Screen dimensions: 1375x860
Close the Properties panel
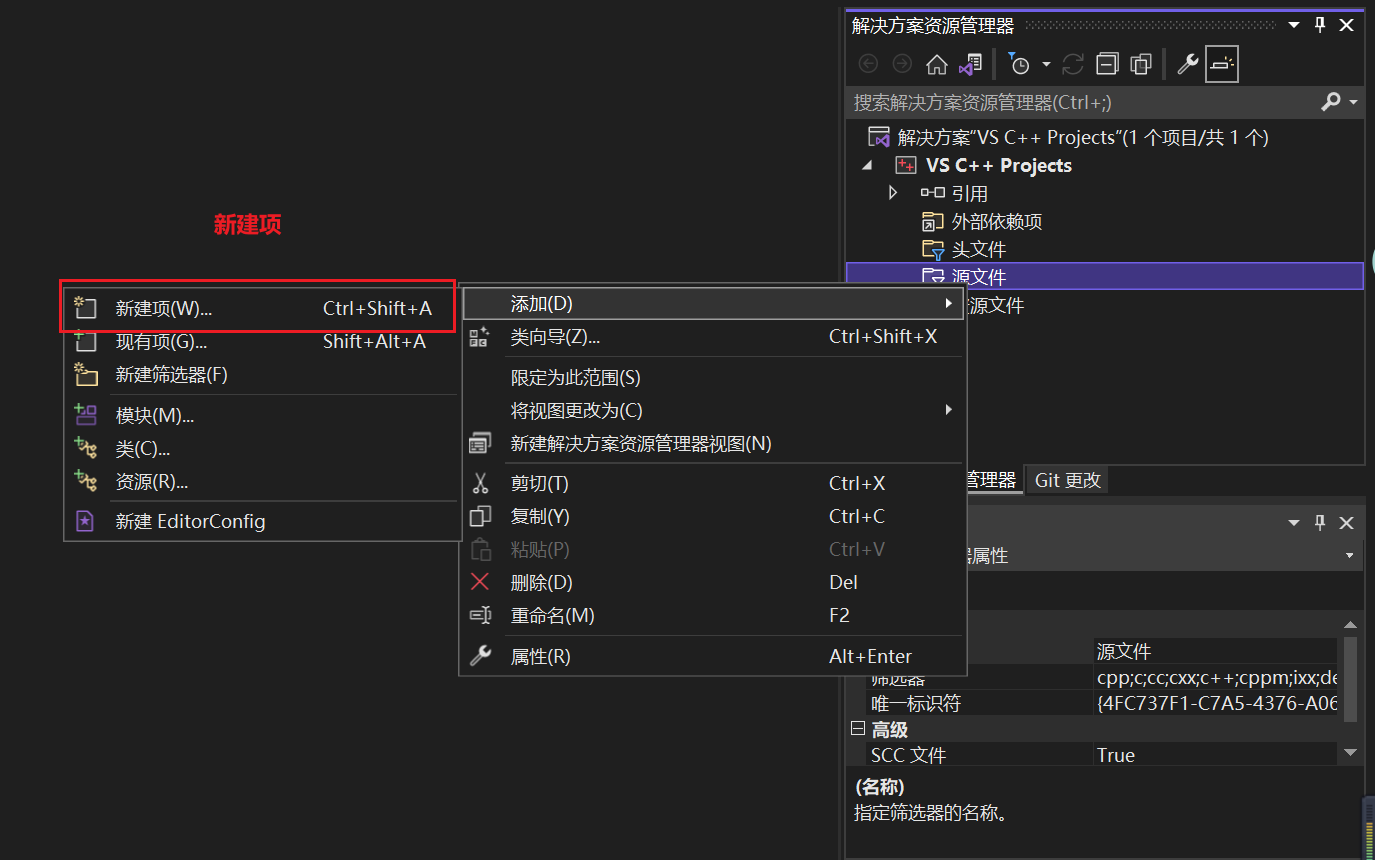(x=1347, y=523)
